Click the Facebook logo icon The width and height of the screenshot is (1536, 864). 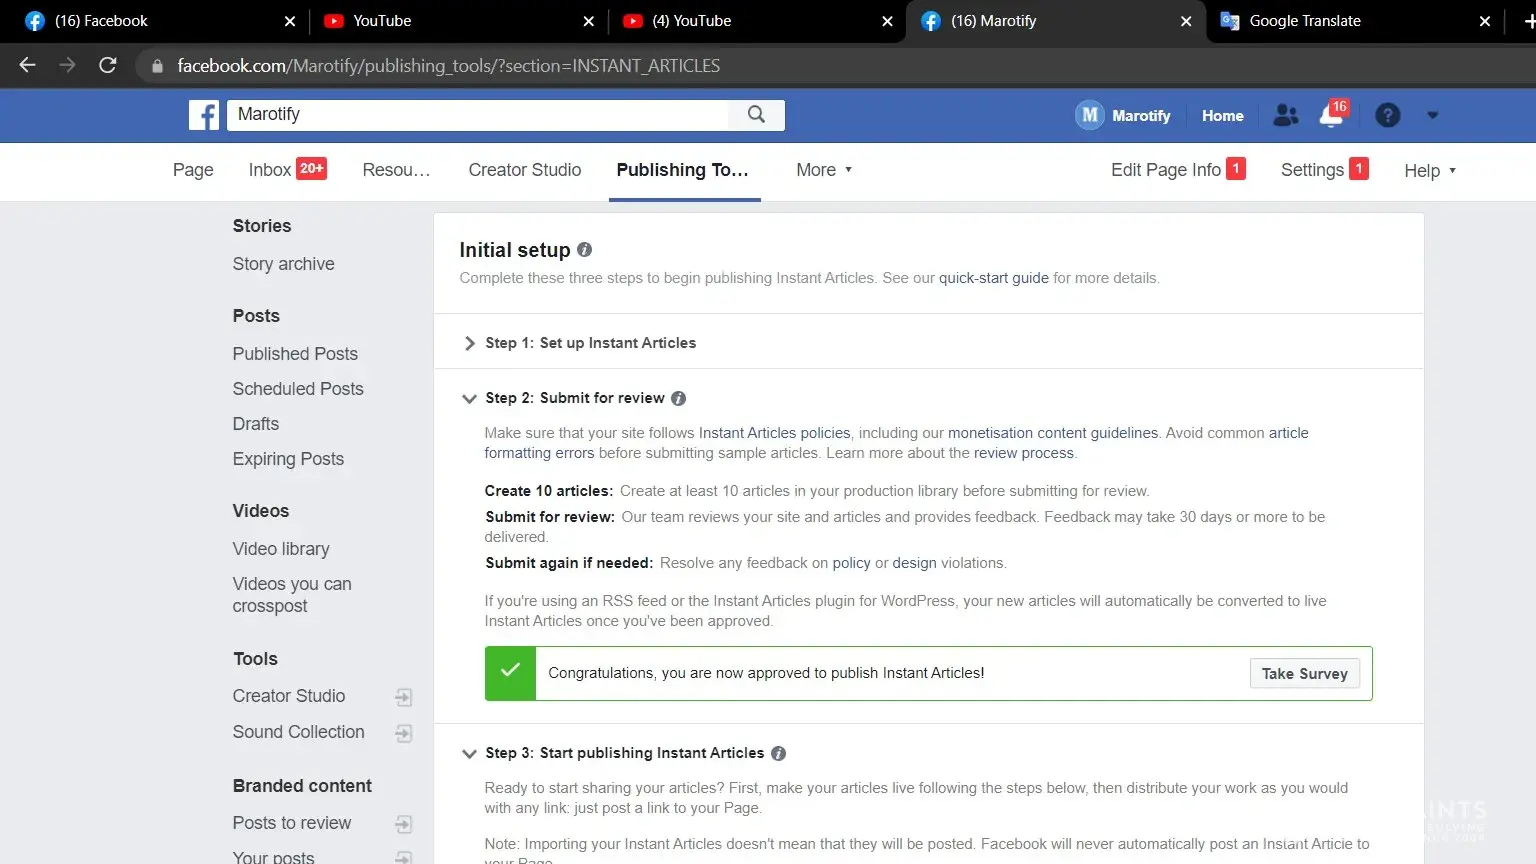(204, 115)
